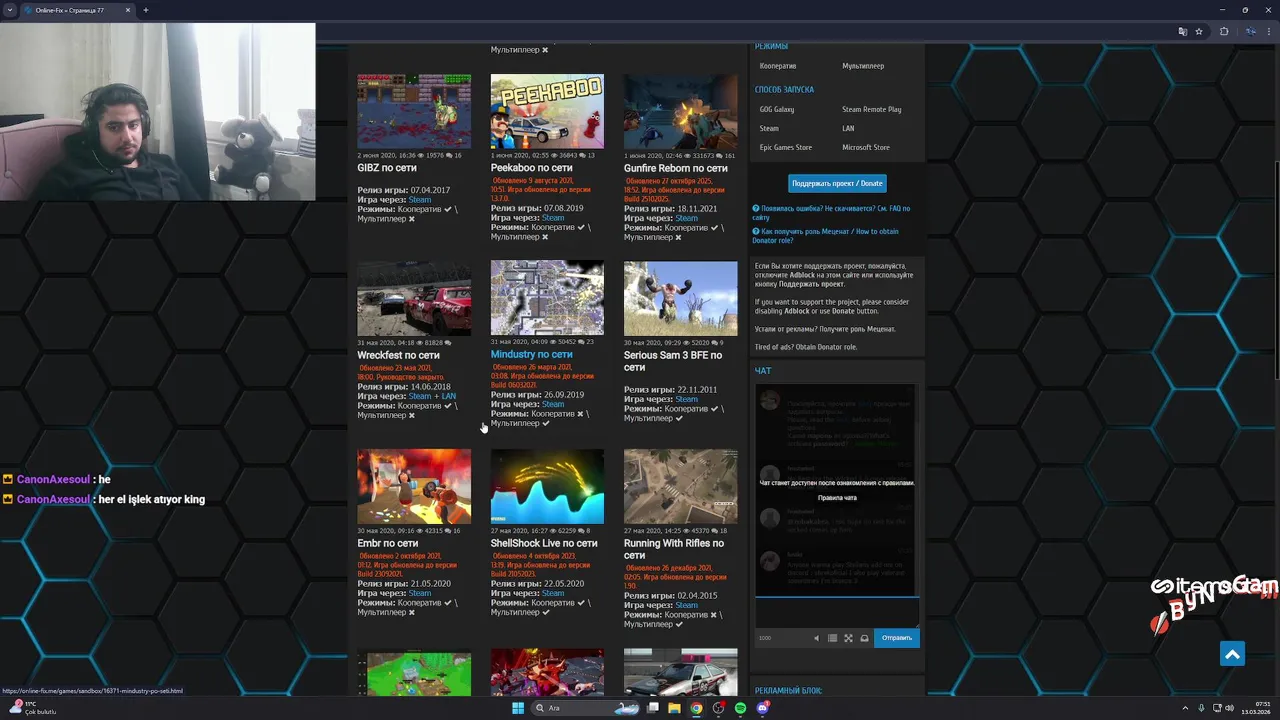This screenshot has width=1280, height=720.
Task: Select the LAN launch method in sidebar
Action: pos(848,128)
